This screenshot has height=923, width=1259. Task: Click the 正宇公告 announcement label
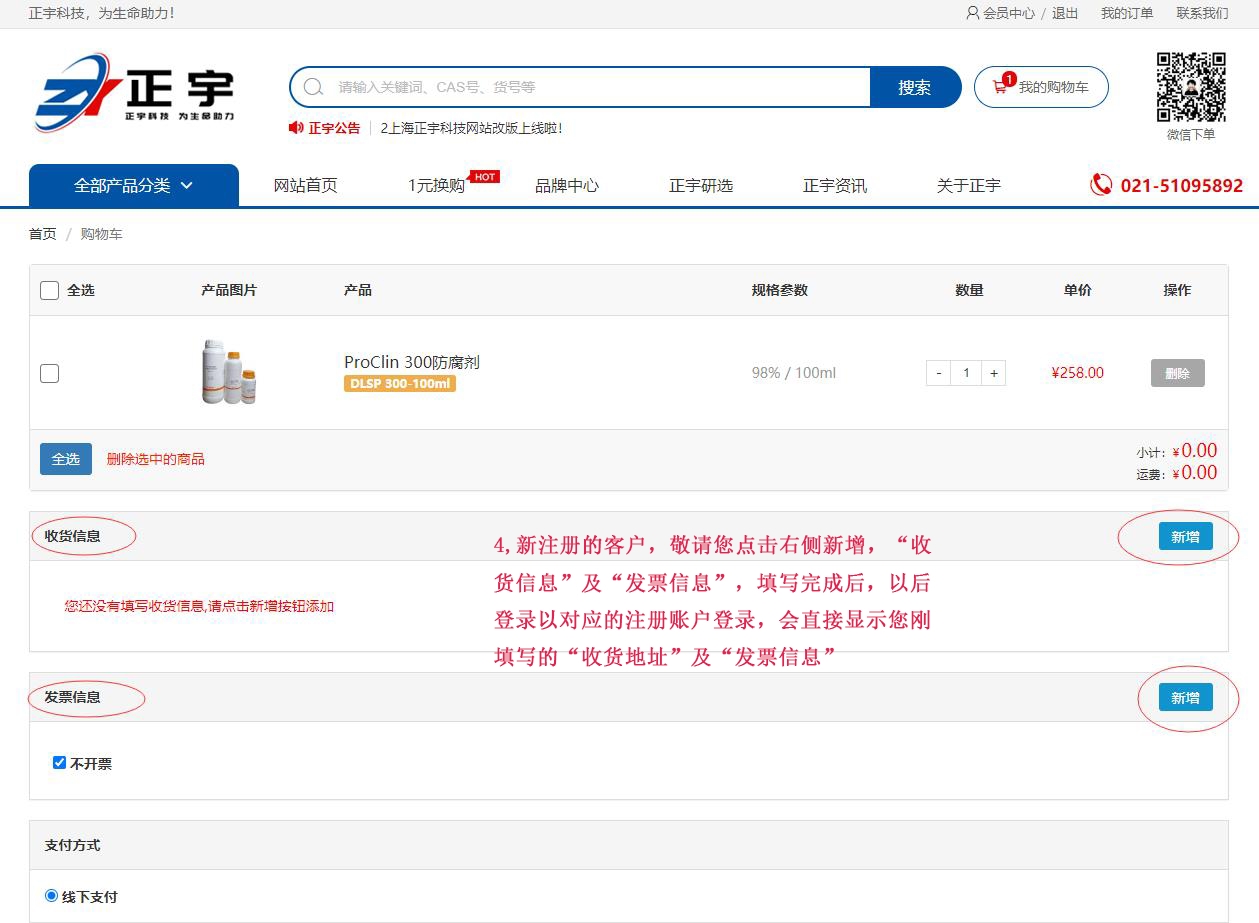point(334,128)
